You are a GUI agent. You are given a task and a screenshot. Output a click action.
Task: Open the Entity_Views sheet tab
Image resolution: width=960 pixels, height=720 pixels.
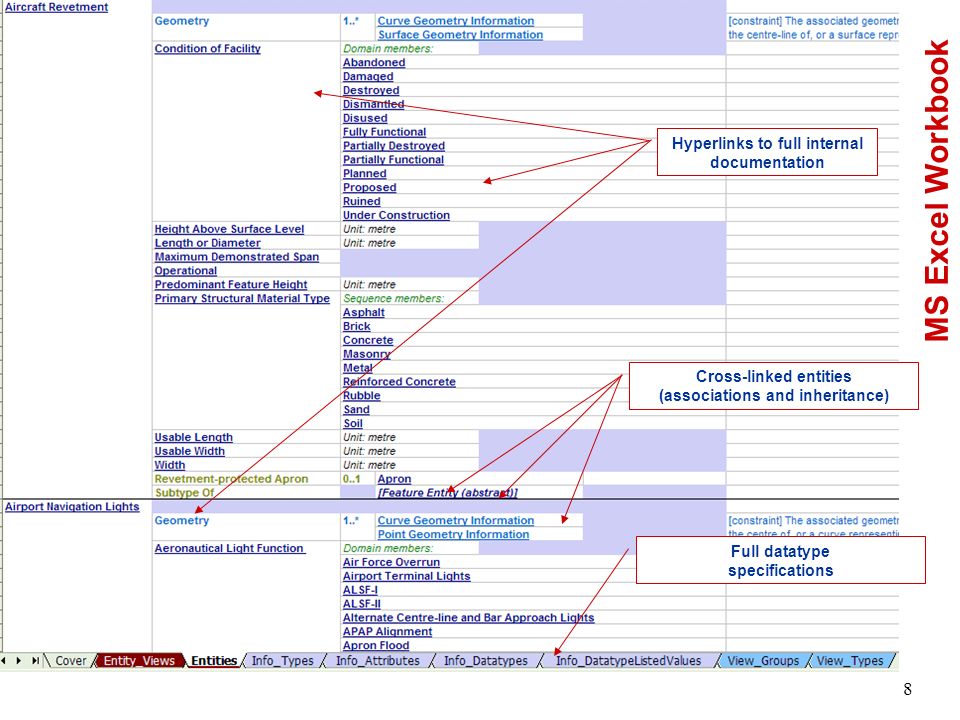[139, 661]
